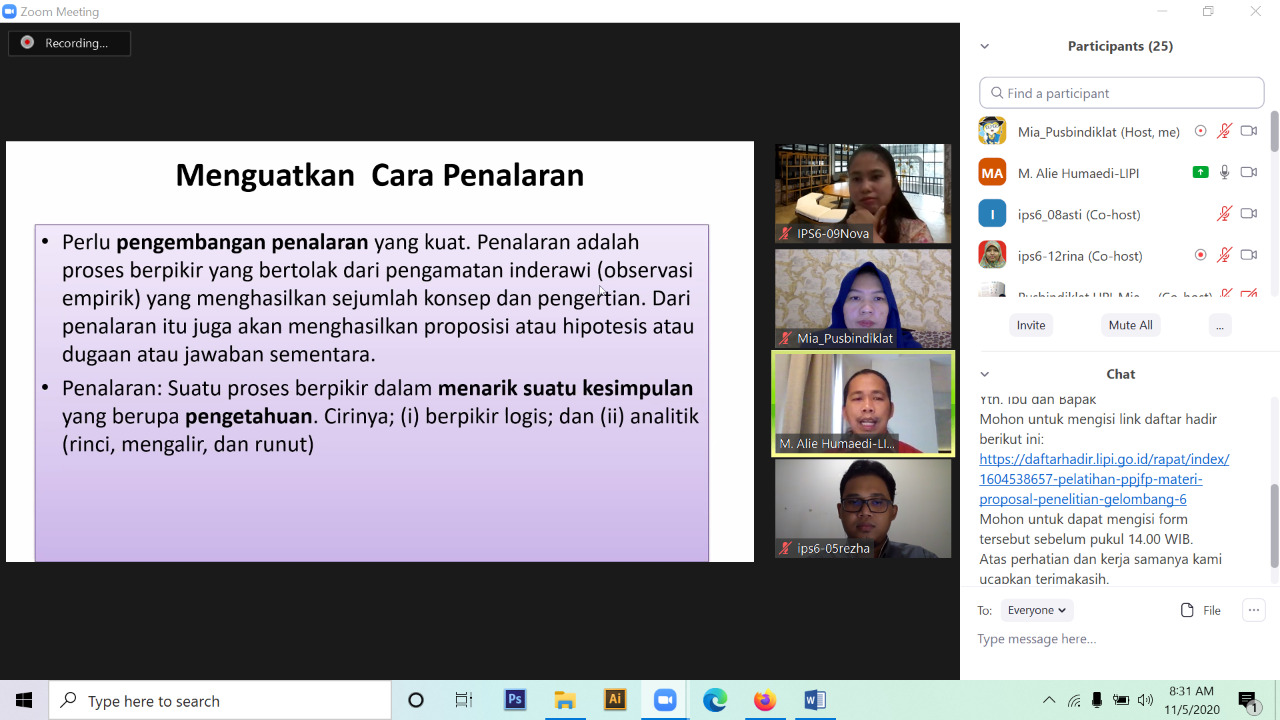Click the green screen-share icon beside M. Alie Humaedi

point(1200,172)
